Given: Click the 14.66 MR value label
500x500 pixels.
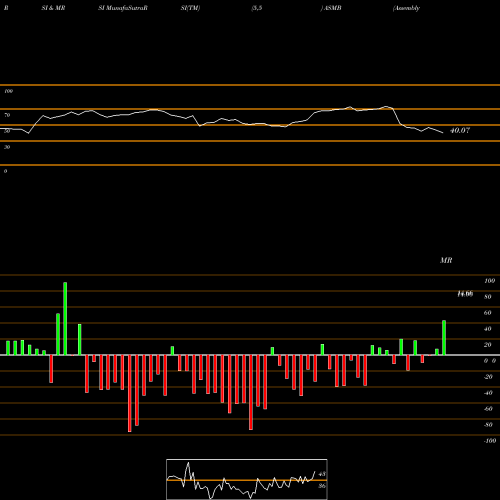Looking at the screenshot, I should (465, 294).
